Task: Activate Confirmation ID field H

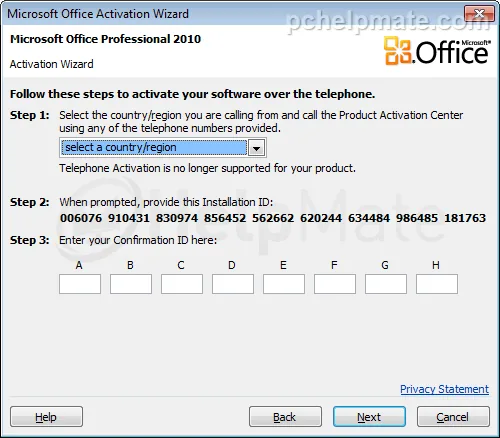Action: [x=437, y=284]
